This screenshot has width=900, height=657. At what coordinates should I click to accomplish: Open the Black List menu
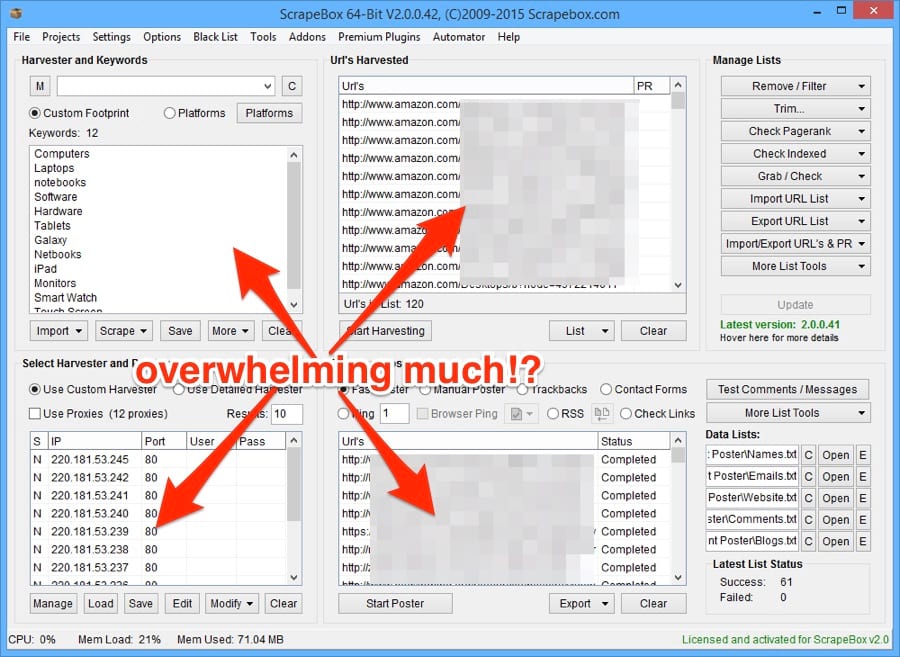(215, 37)
